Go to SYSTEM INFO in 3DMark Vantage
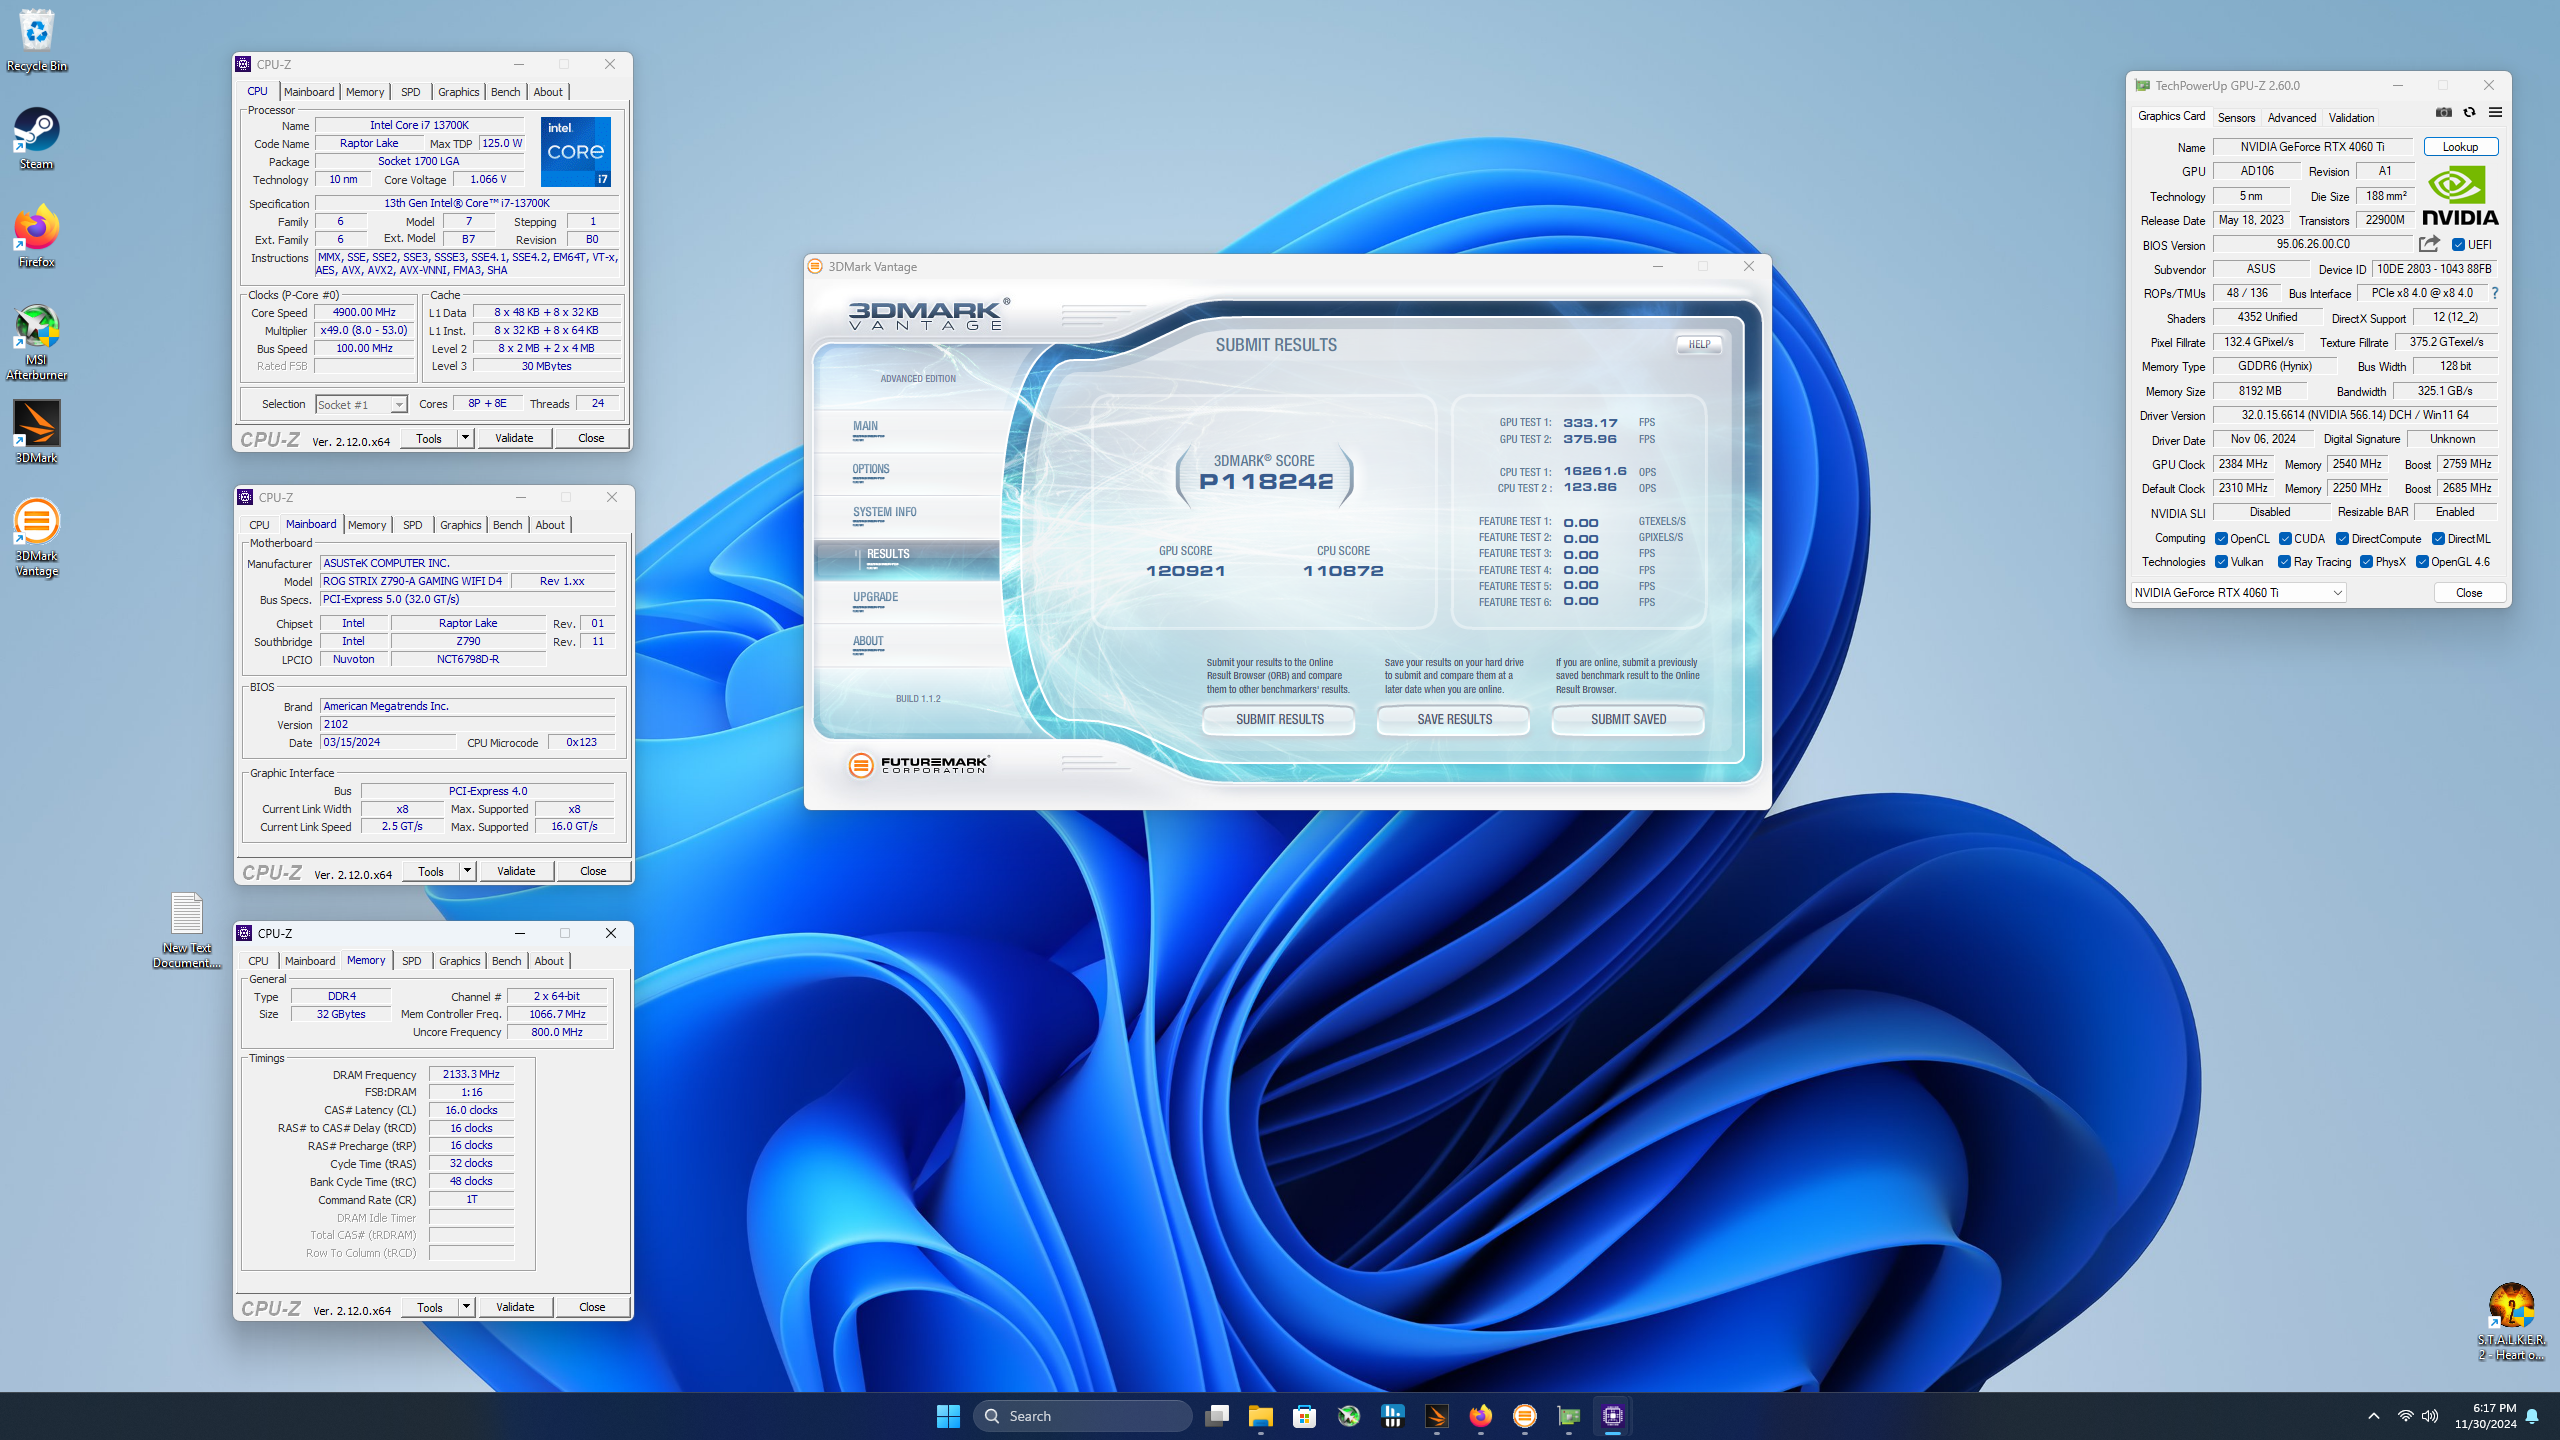 (884, 513)
